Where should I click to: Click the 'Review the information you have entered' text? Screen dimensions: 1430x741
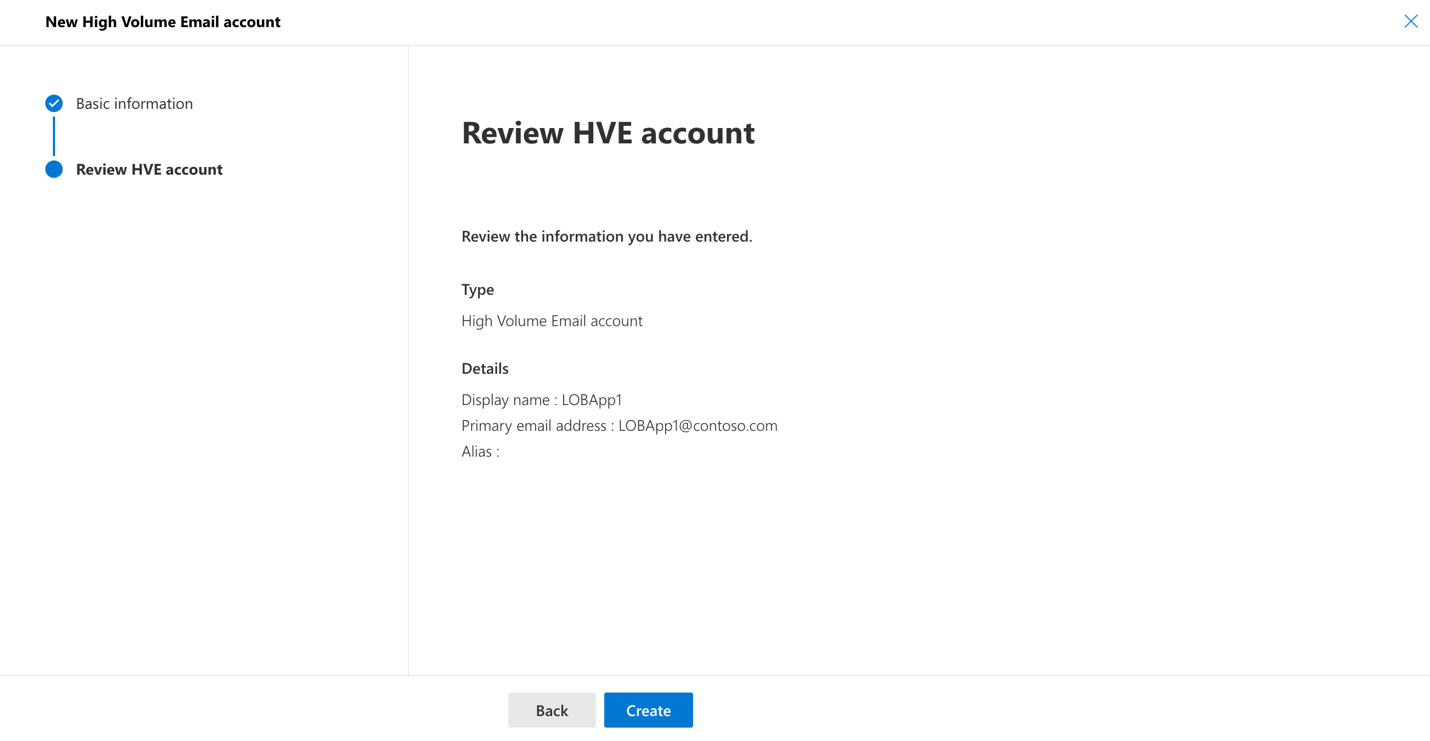(606, 237)
